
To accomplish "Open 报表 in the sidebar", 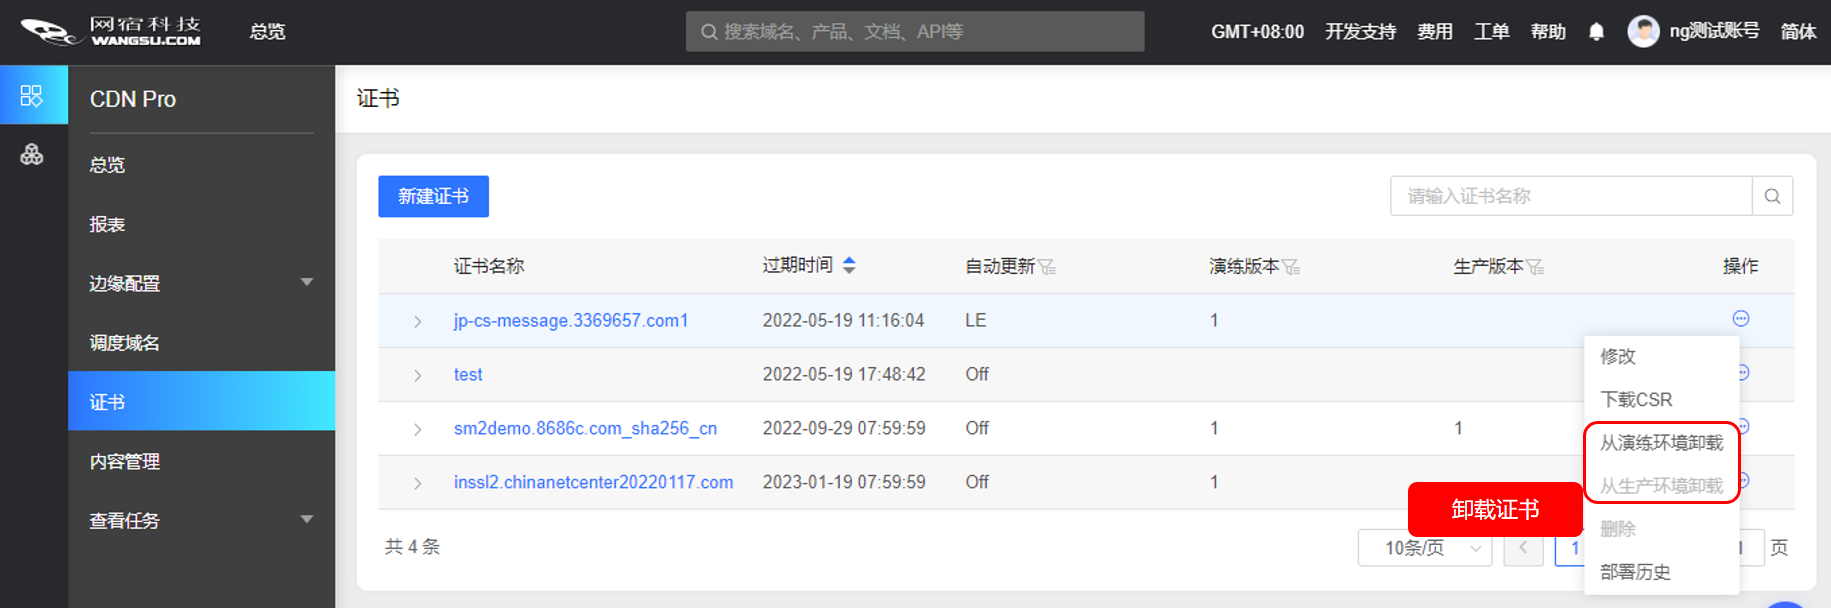I will click(x=107, y=224).
